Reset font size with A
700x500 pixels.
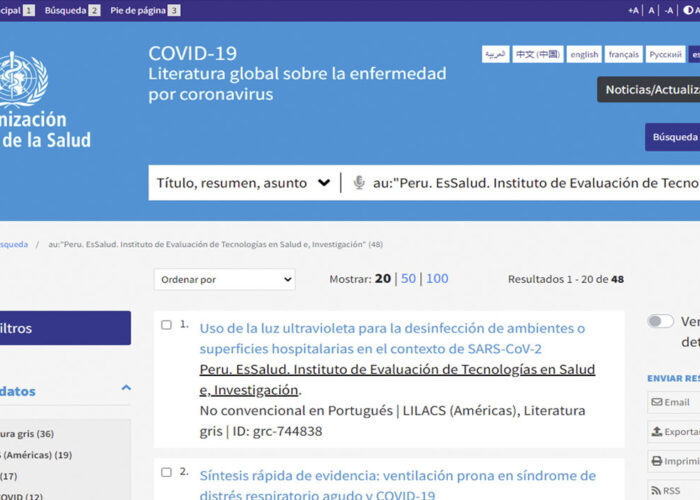point(651,10)
